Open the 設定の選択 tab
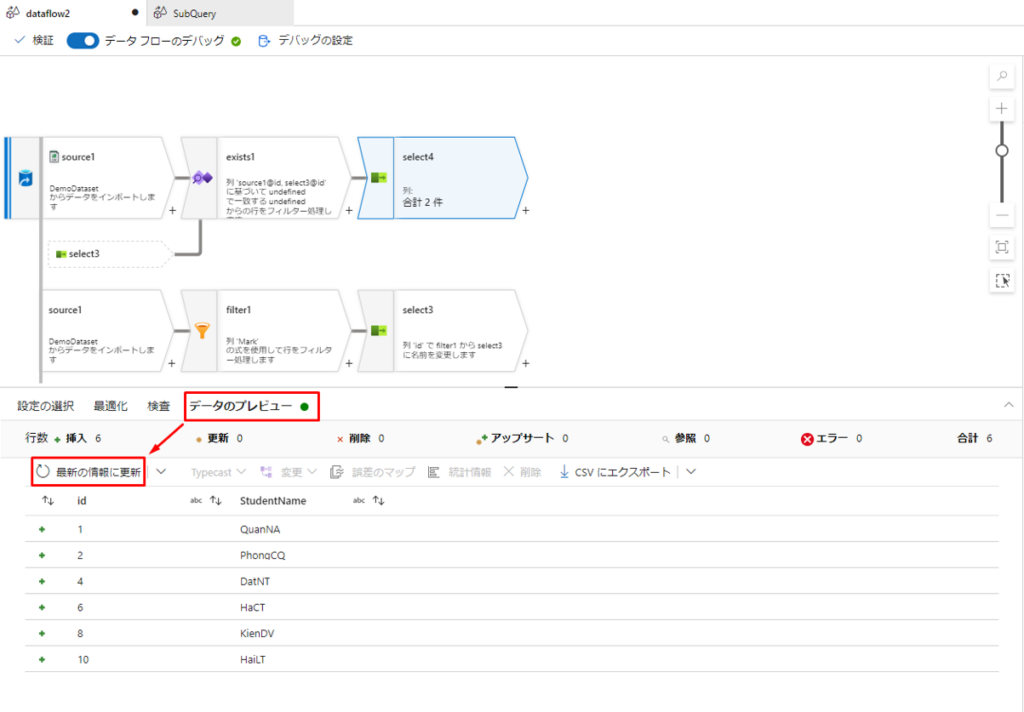Screen dimensions: 1024x712 [46, 406]
